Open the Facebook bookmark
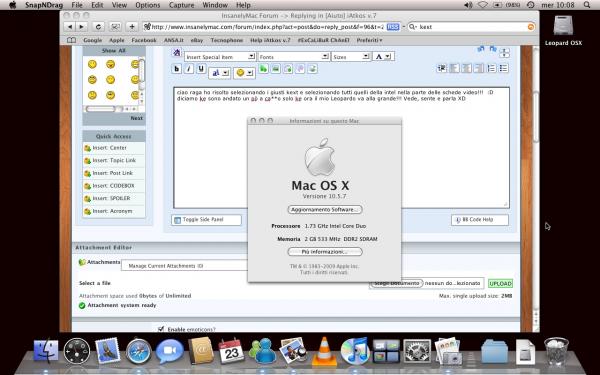The height and width of the screenshot is (375, 600). coord(143,40)
